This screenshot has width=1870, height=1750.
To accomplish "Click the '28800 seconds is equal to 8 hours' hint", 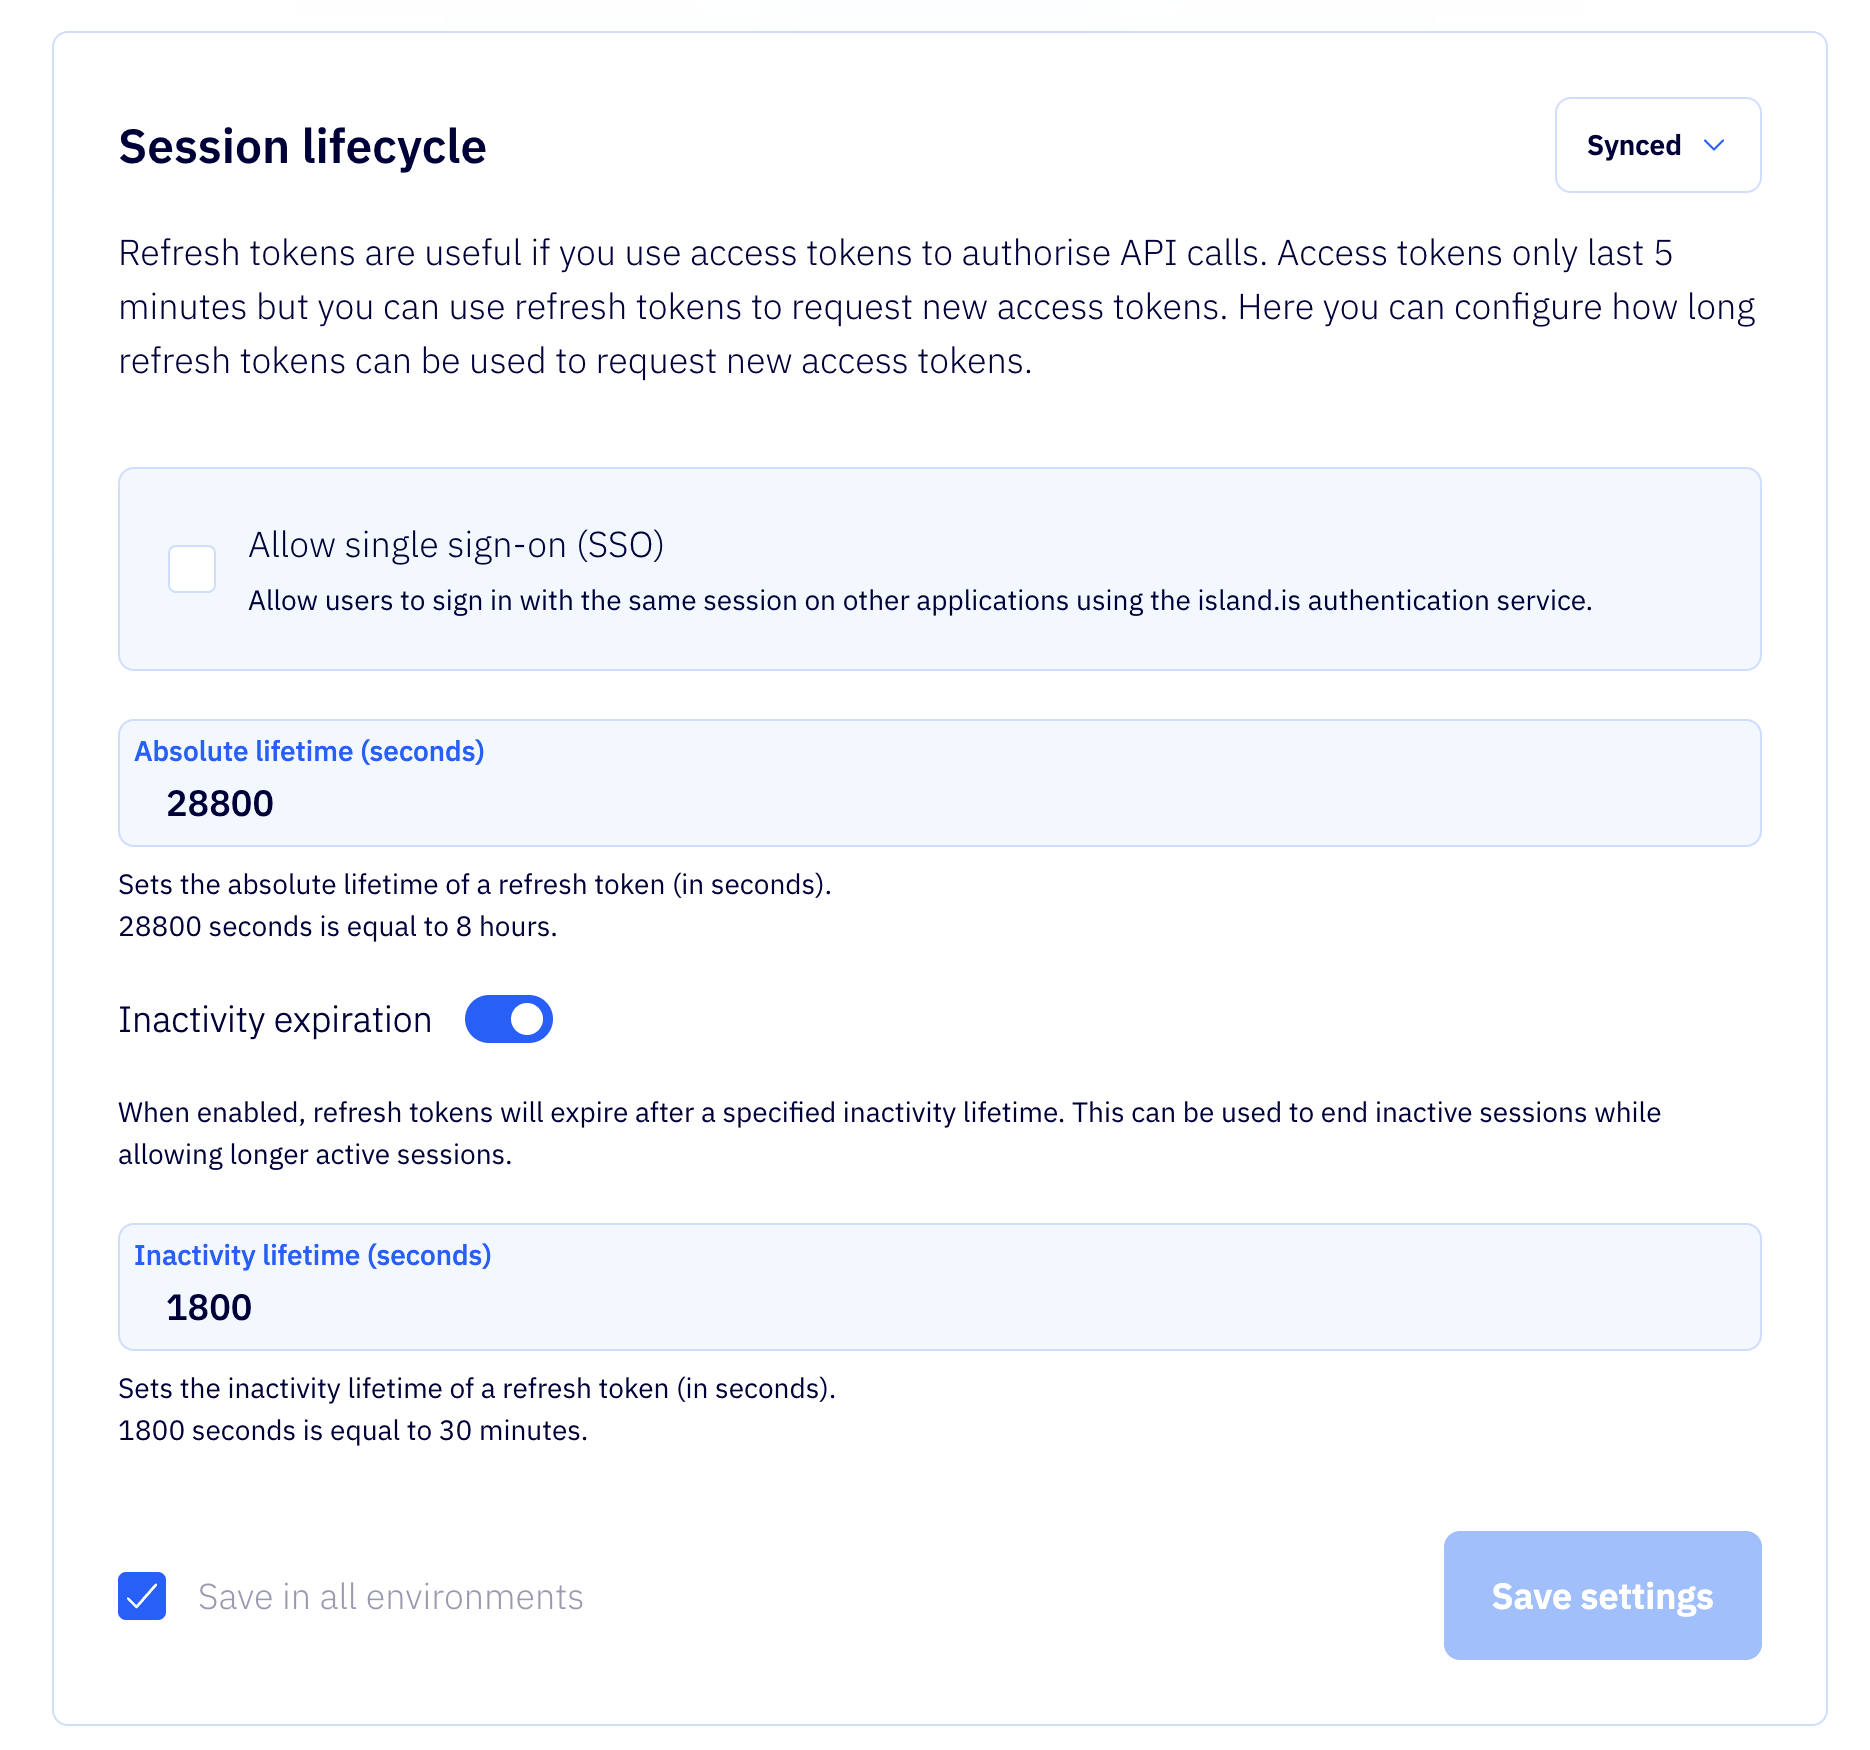I will pyautogui.click(x=338, y=927).
